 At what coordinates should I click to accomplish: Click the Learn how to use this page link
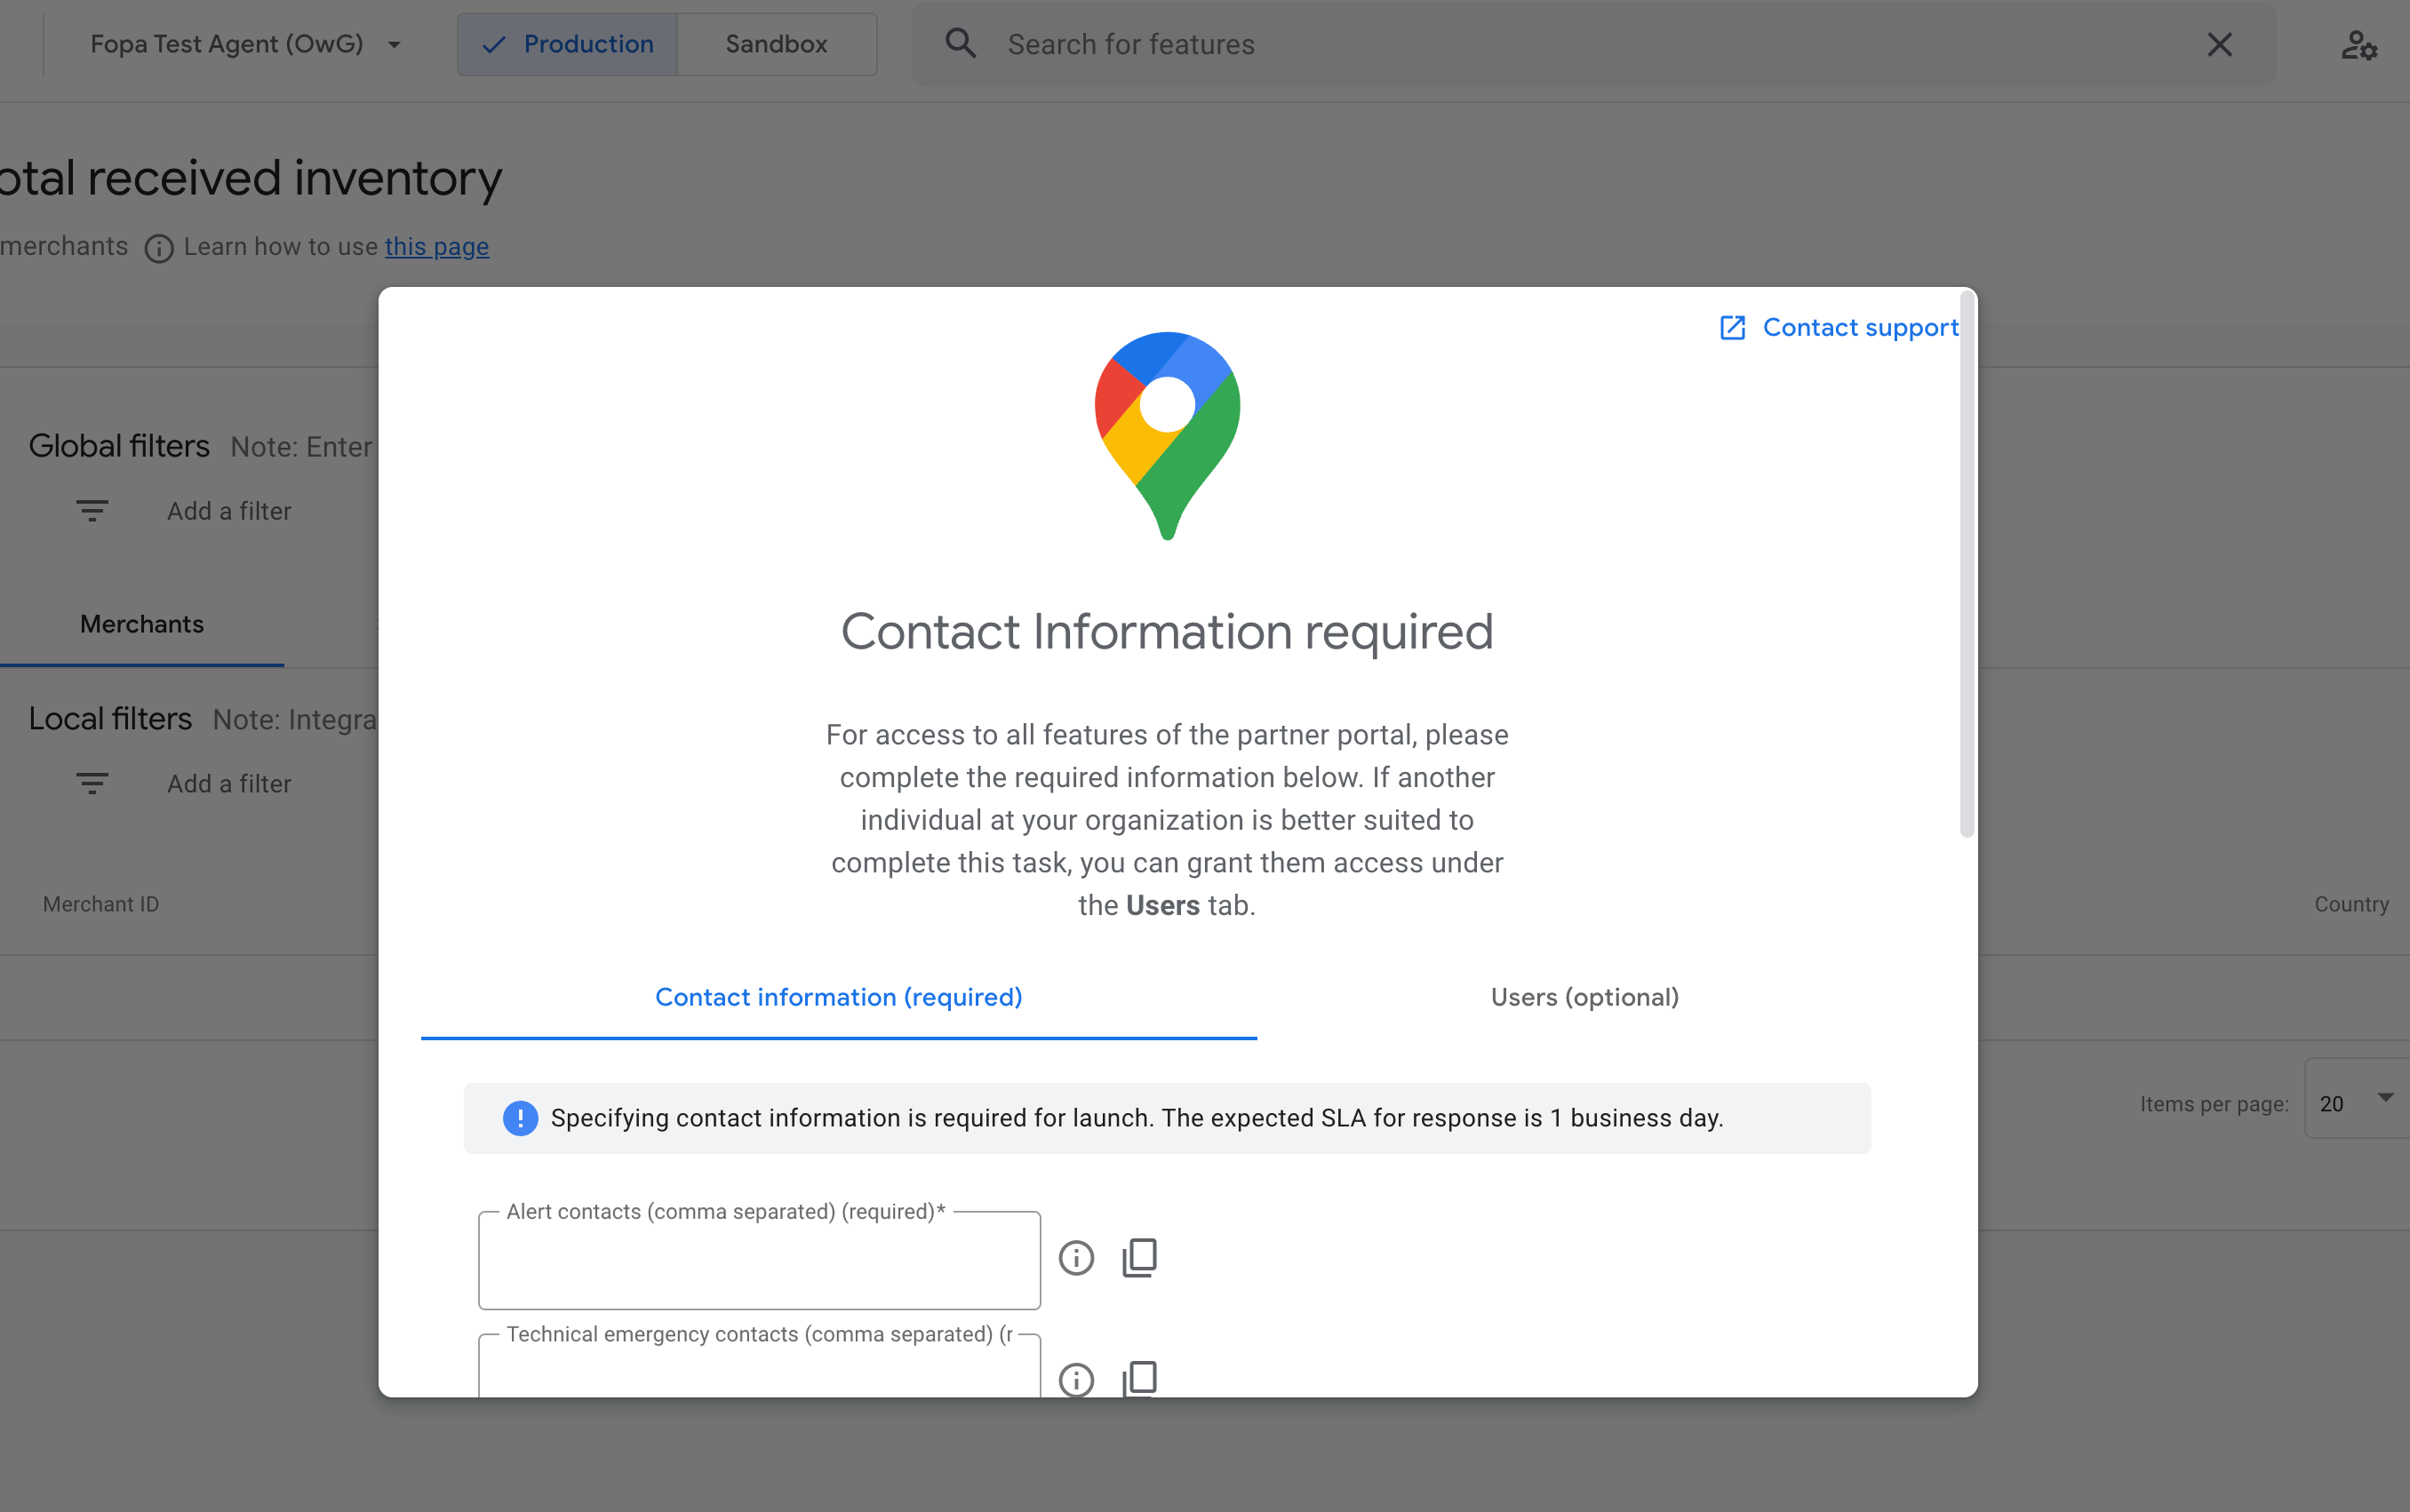point(435,245)
